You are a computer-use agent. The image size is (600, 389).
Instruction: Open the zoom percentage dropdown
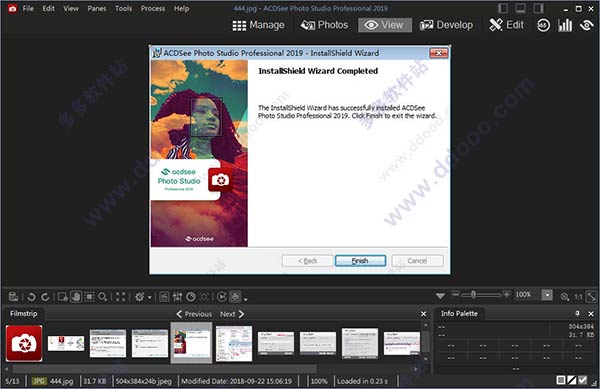point(547,295)
